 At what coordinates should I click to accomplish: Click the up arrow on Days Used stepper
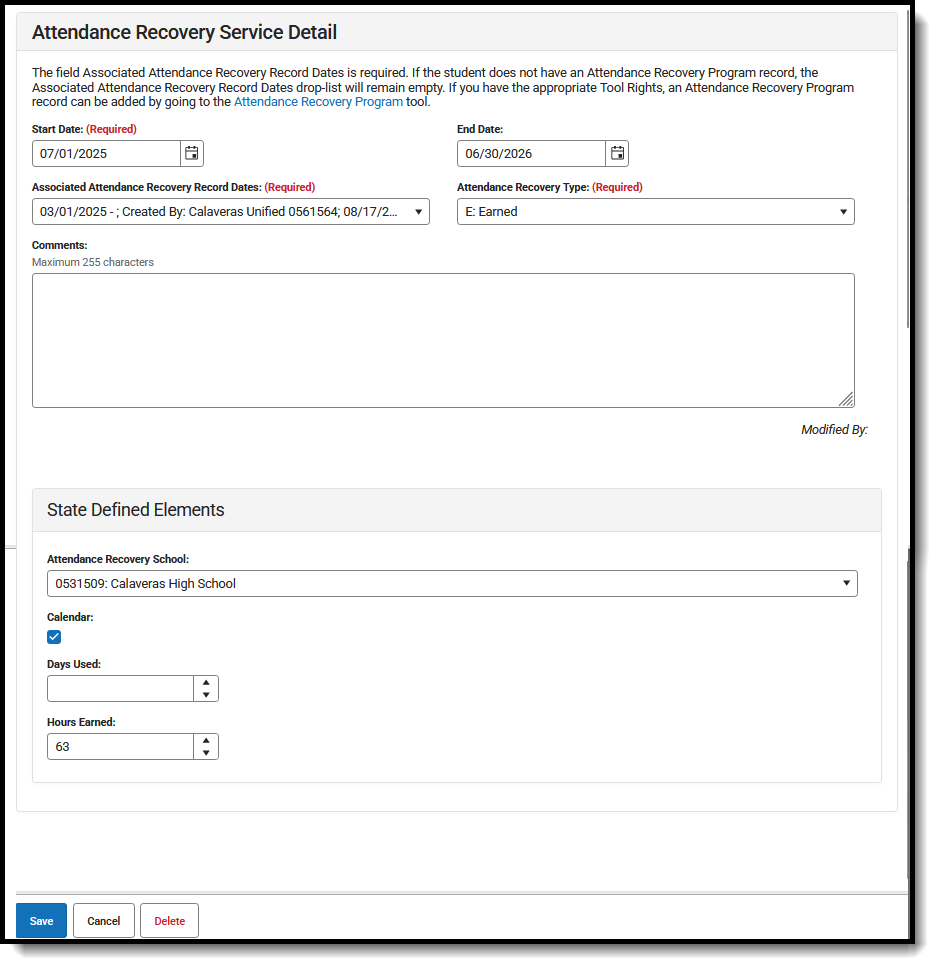206,683
